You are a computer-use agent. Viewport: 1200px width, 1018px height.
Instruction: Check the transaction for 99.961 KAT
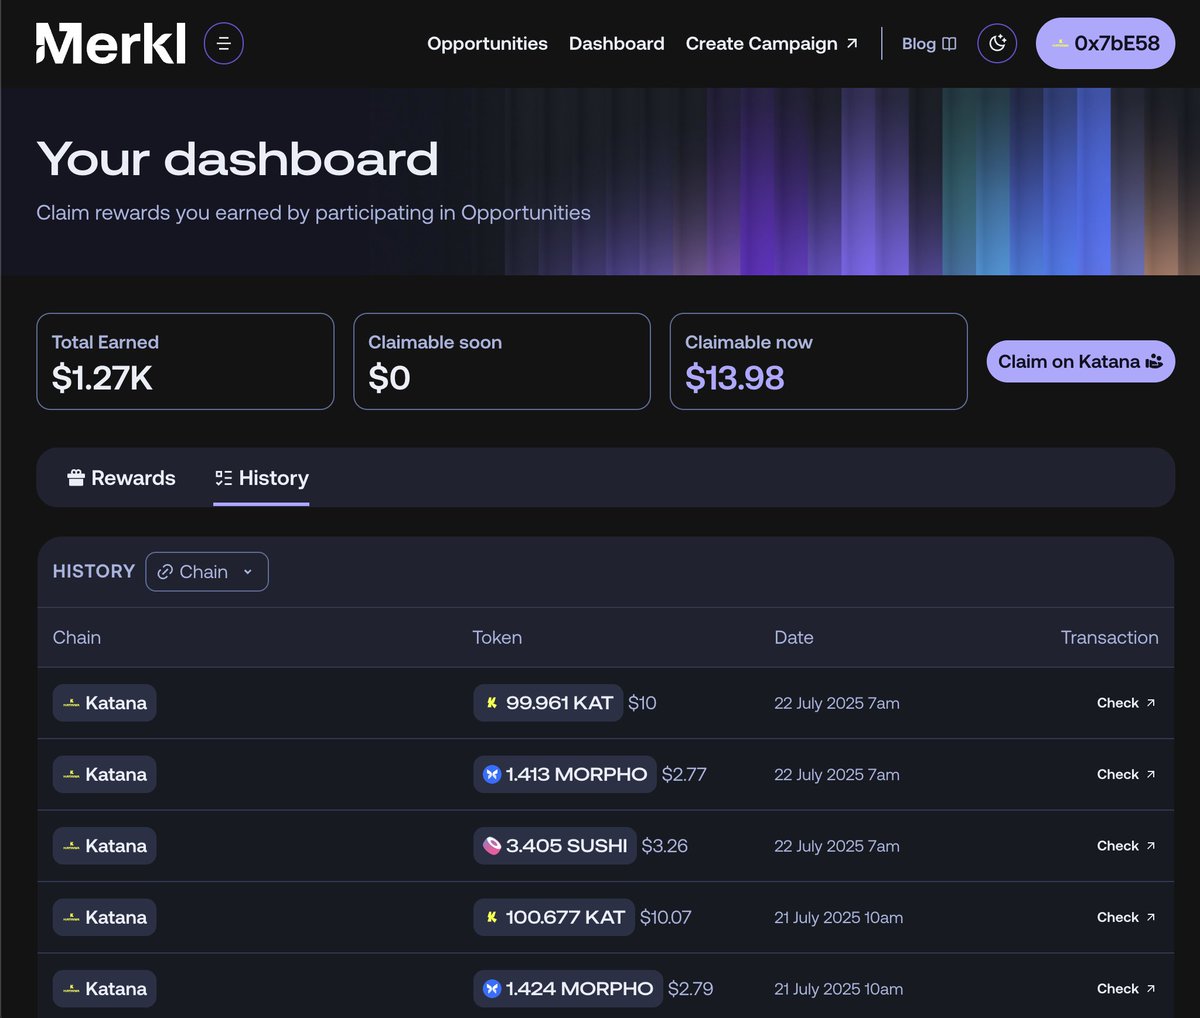pos(1126,703)
